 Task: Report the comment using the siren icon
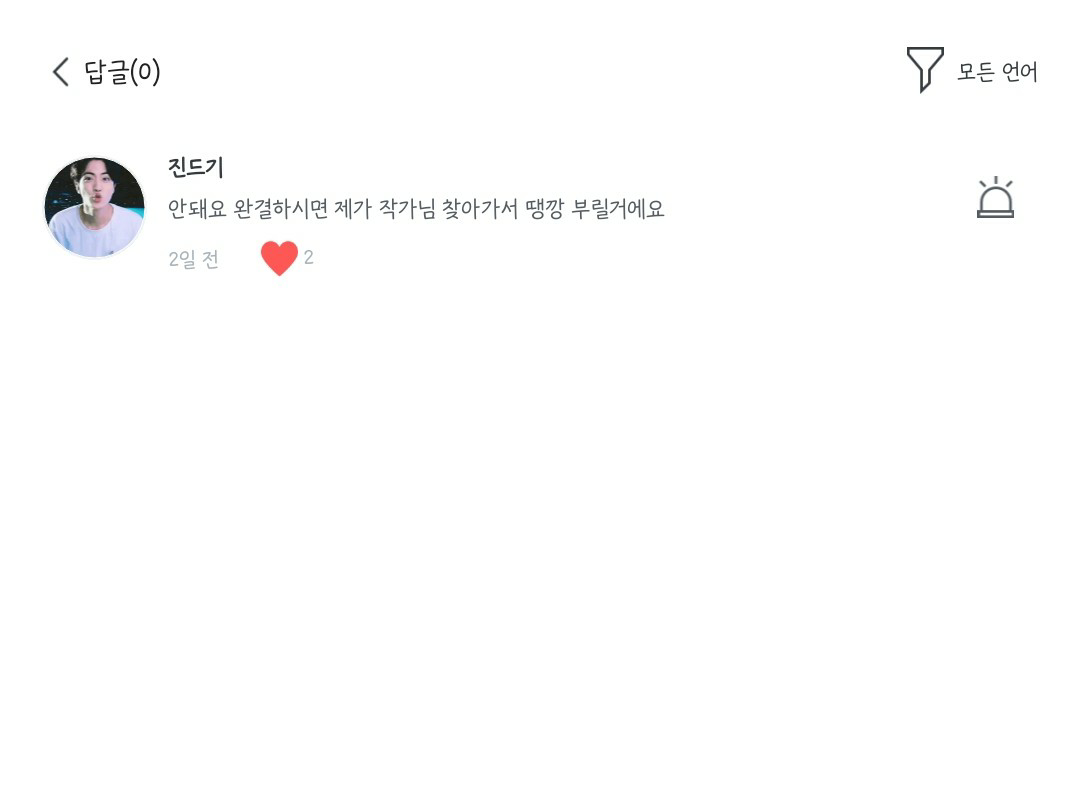pos(995,198)
